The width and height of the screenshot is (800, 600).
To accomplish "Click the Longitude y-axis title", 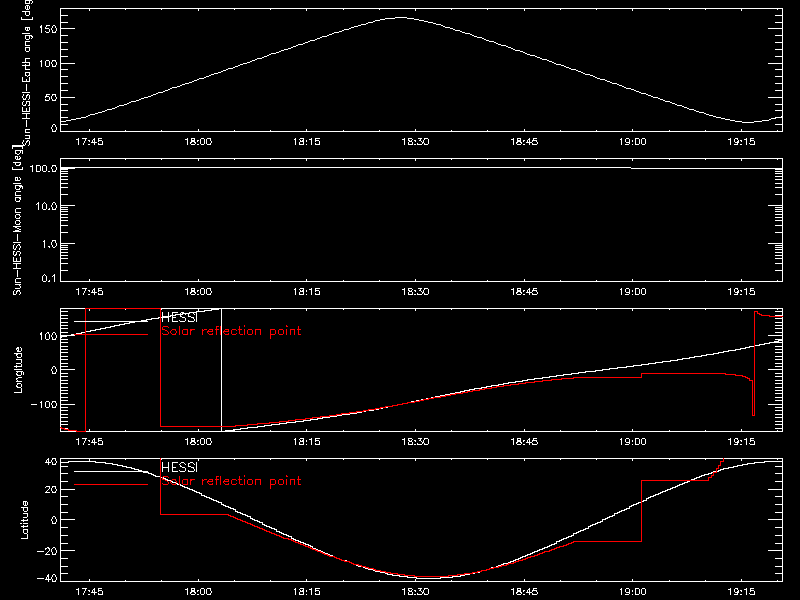I will (x=18, y=370).
